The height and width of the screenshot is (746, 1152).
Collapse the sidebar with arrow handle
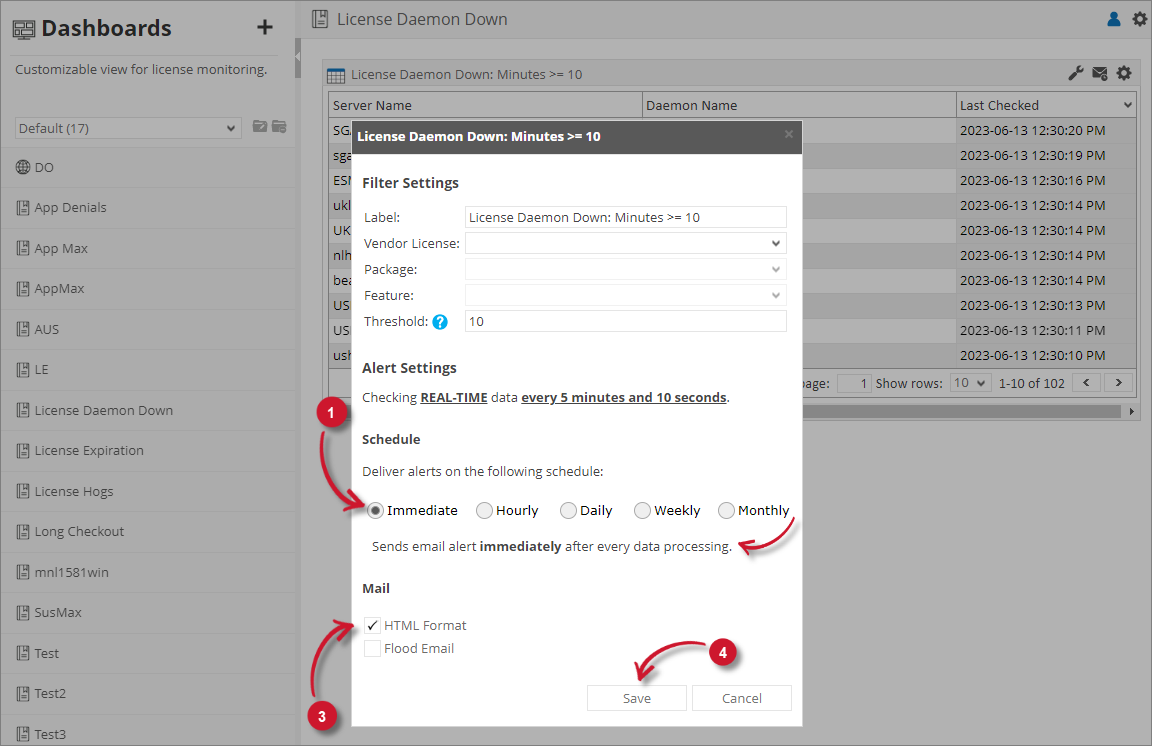click(x=298, y=56)
